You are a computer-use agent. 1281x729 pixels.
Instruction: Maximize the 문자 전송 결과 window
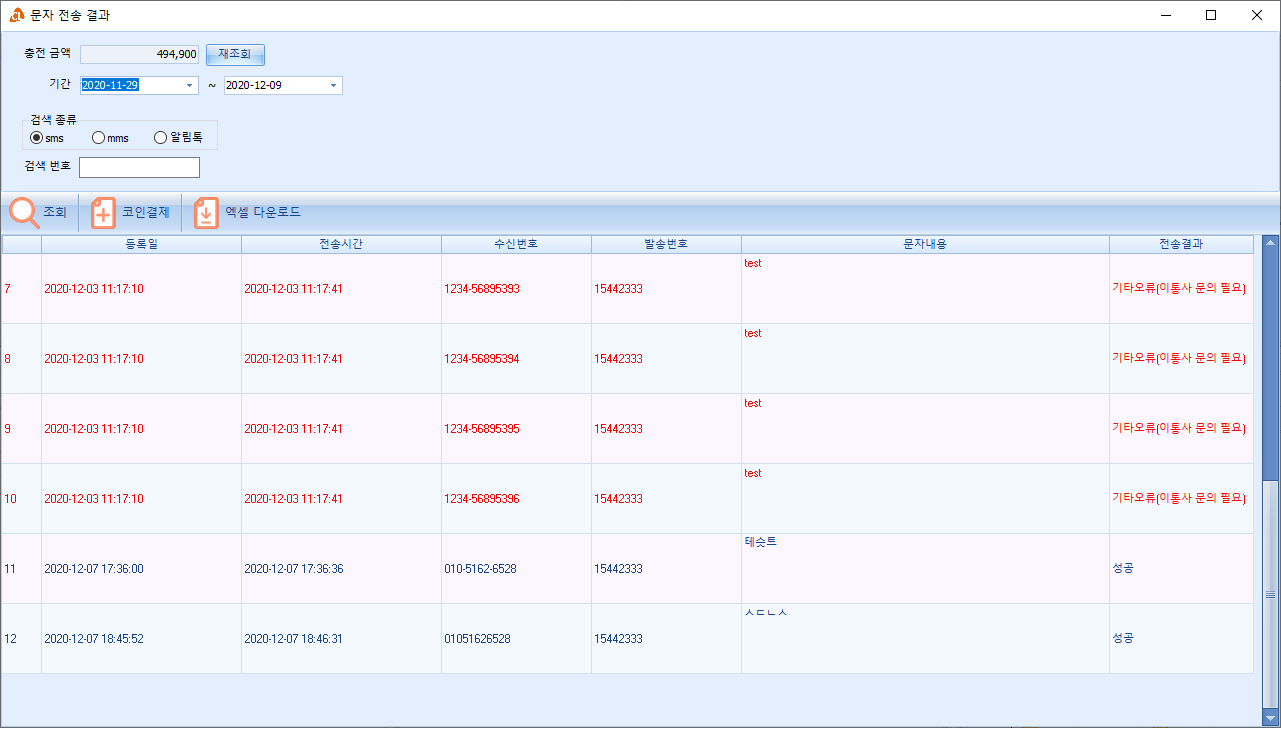[x=1211, y=15]
